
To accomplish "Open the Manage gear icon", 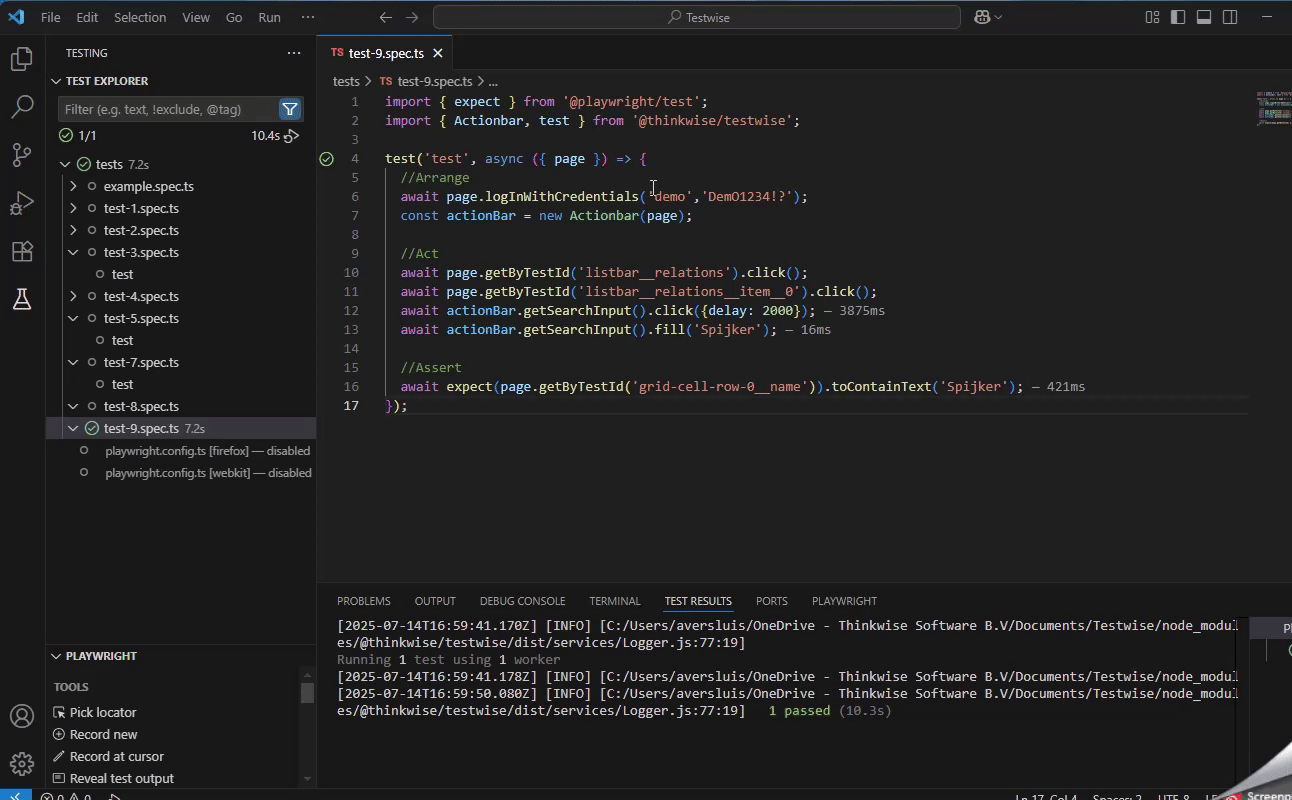I will tap(22, 764).
